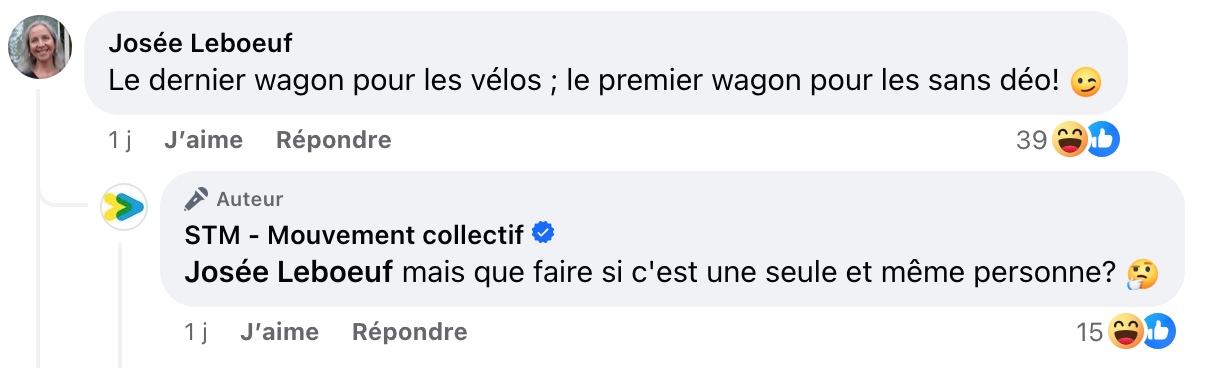Open the 1 j timestamp of STM's reply
This screenshot has width=1214, height=368.
click(x=196, y=331)
